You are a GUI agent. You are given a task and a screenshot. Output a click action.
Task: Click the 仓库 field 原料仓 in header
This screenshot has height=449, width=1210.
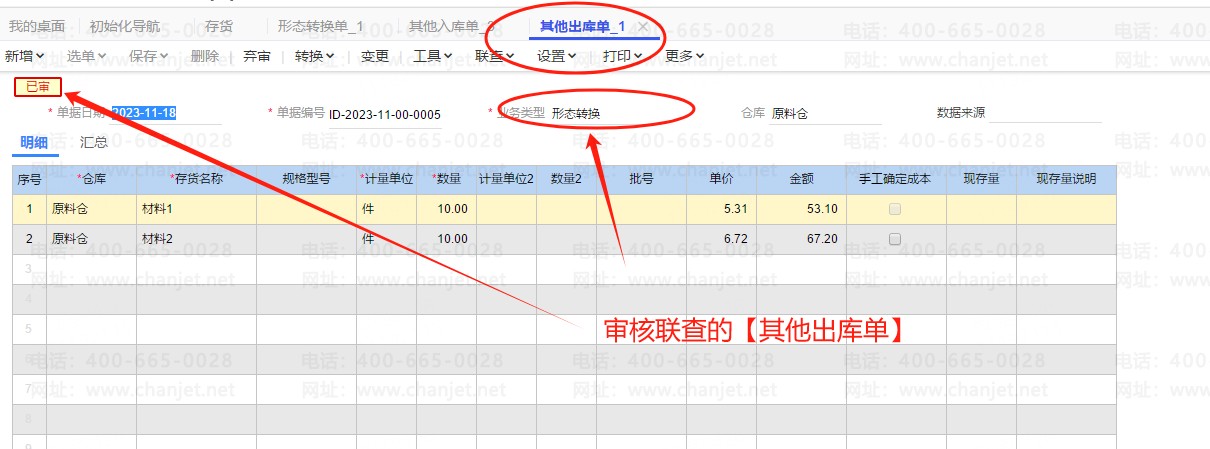(826, 113)
